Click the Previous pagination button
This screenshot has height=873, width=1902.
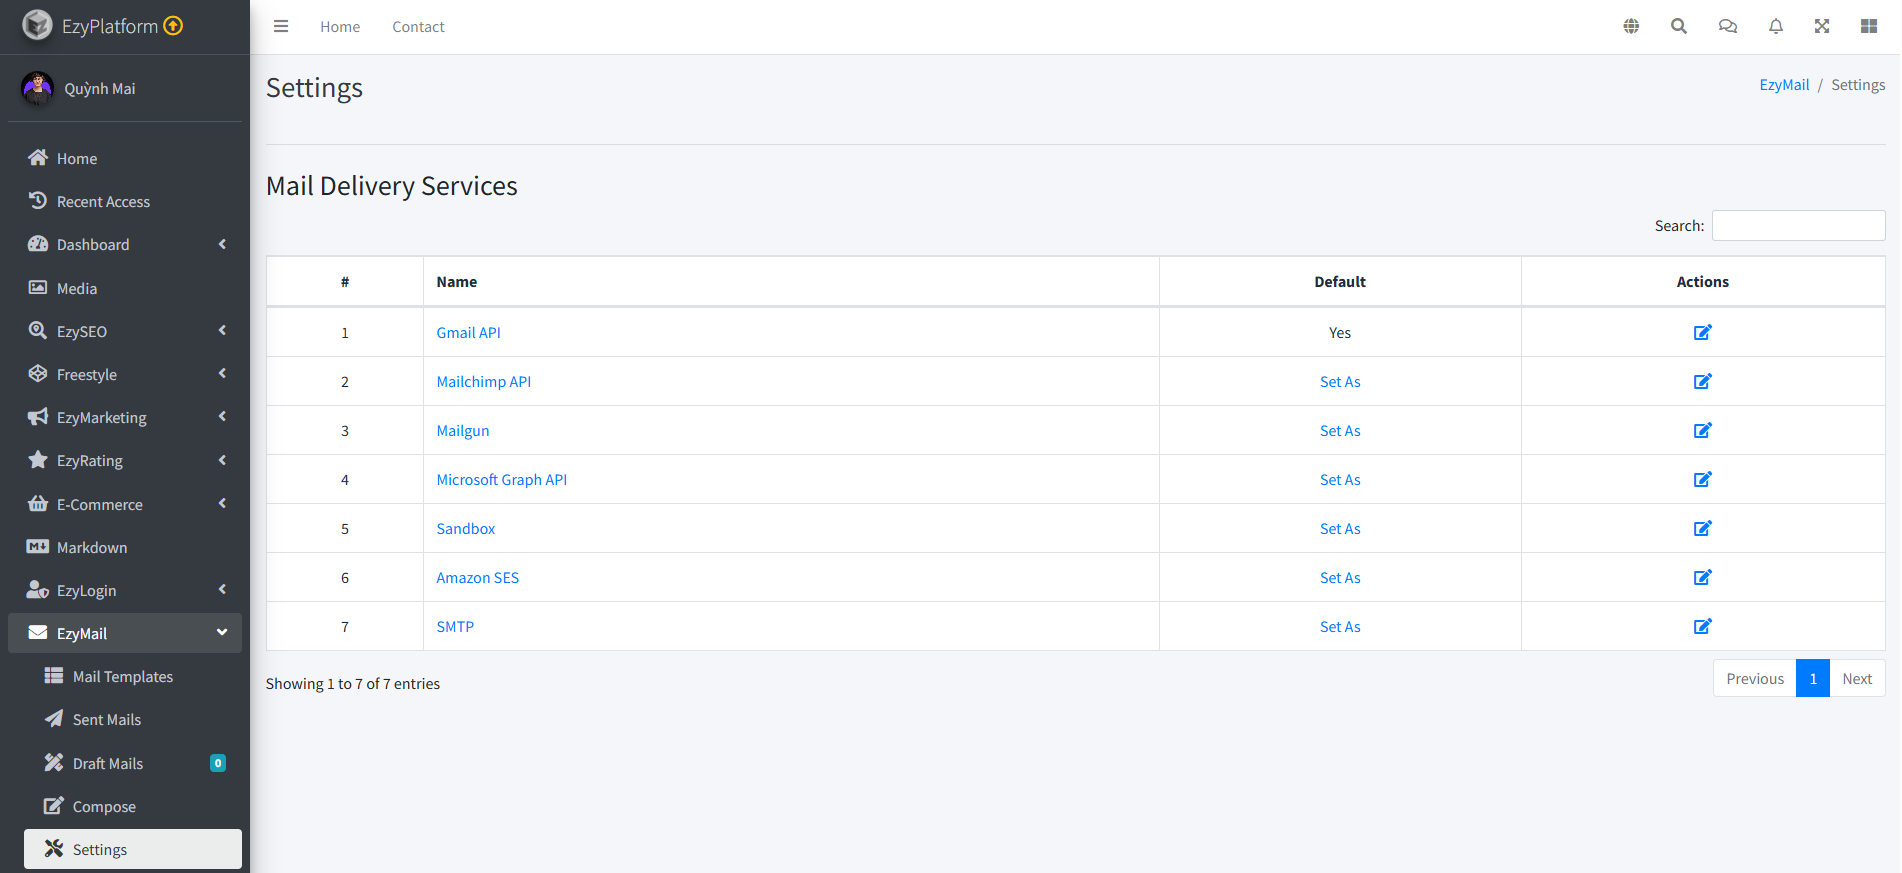[x=1755, y=678]
